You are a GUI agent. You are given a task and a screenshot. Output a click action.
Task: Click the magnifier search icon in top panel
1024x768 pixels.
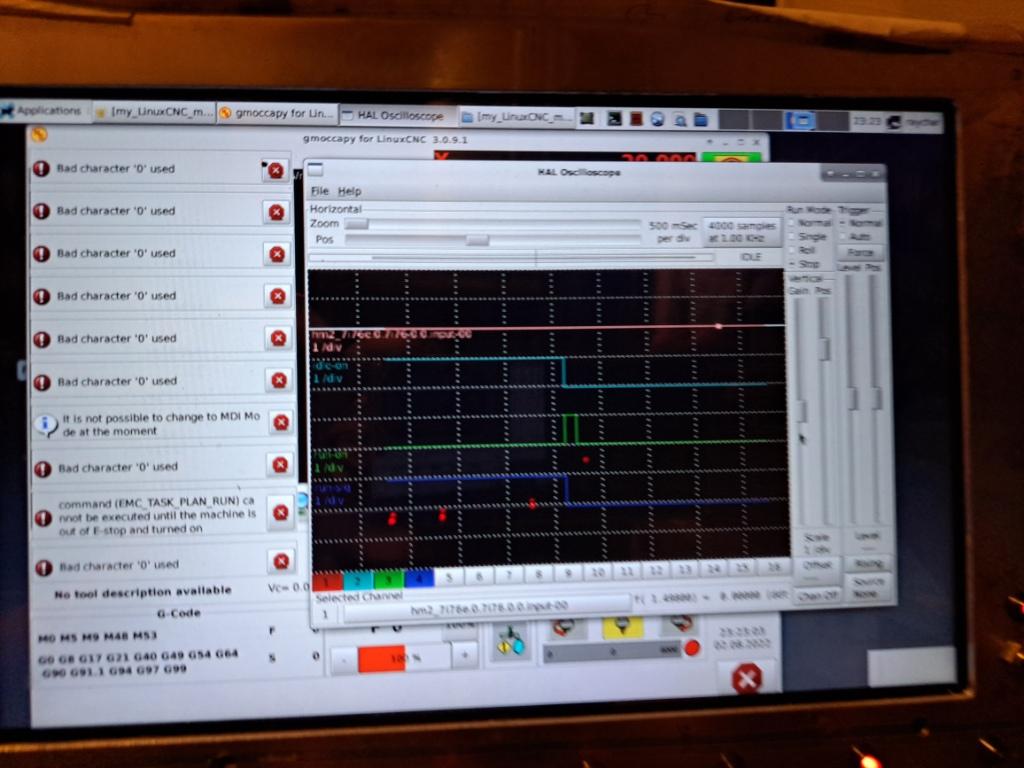(x=680, y=120)
